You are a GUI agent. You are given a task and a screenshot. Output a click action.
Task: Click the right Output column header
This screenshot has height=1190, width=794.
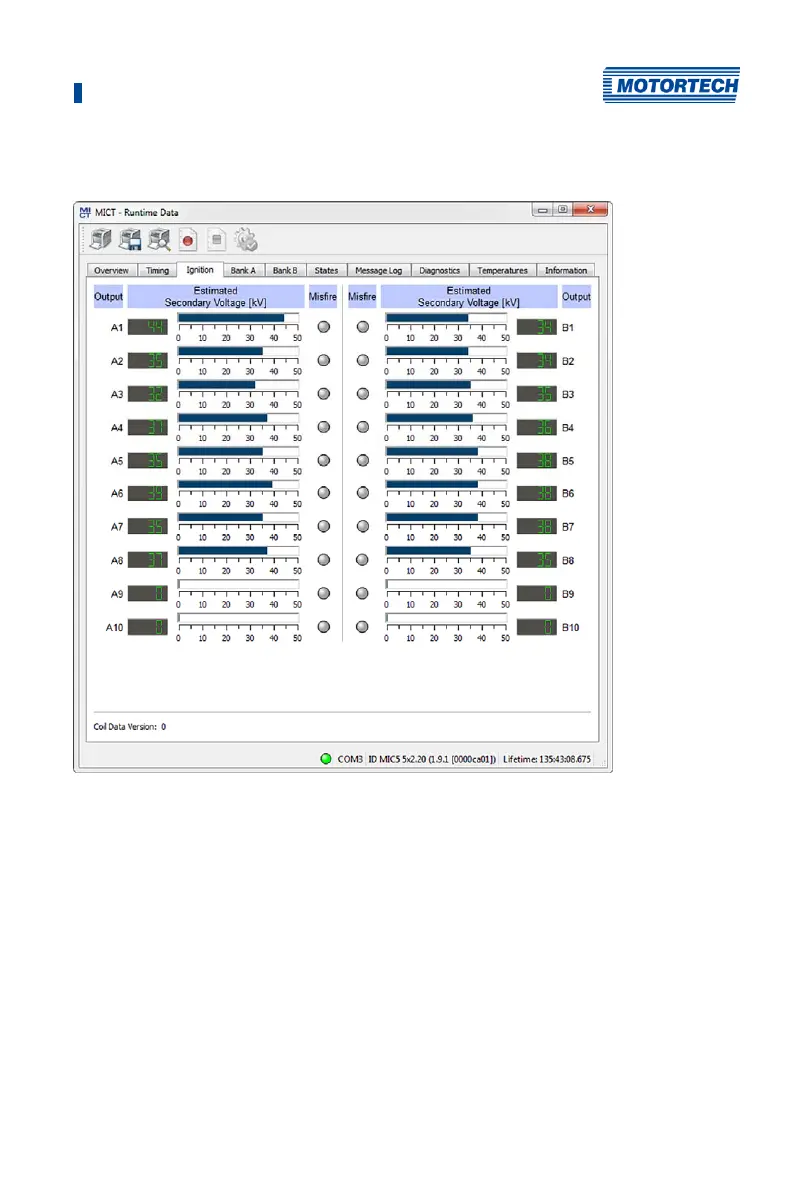[x=576, y=297]
